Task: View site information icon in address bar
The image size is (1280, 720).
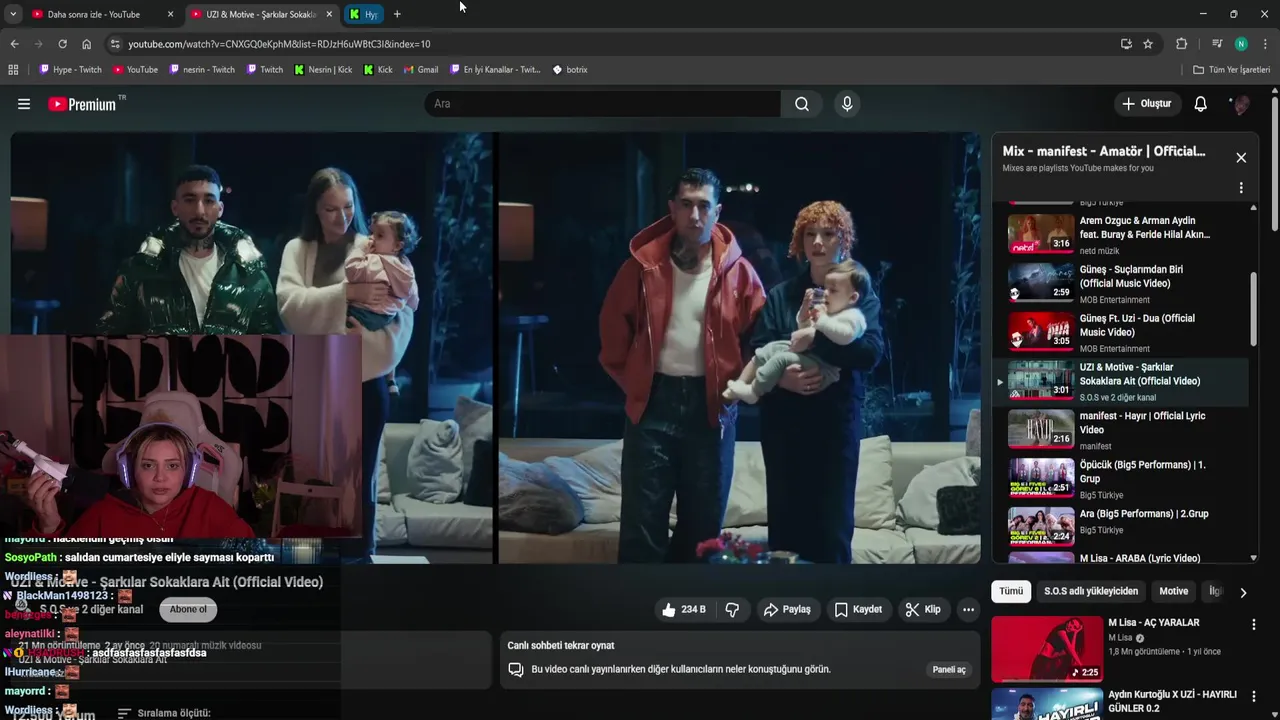Action: (x=115, y=44)
